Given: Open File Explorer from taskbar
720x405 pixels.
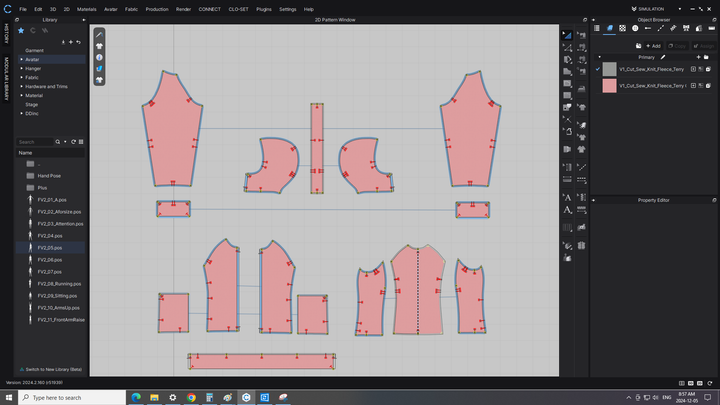Looking at the screenshot, I should [x=154, y=397].
